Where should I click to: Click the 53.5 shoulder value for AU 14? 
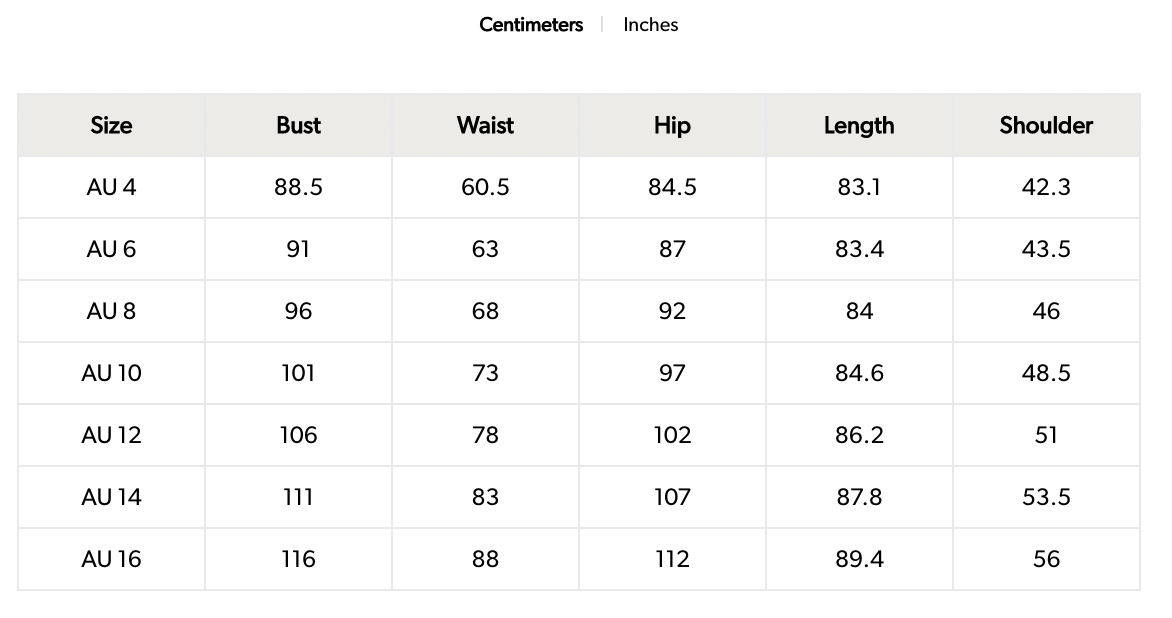1046,497
